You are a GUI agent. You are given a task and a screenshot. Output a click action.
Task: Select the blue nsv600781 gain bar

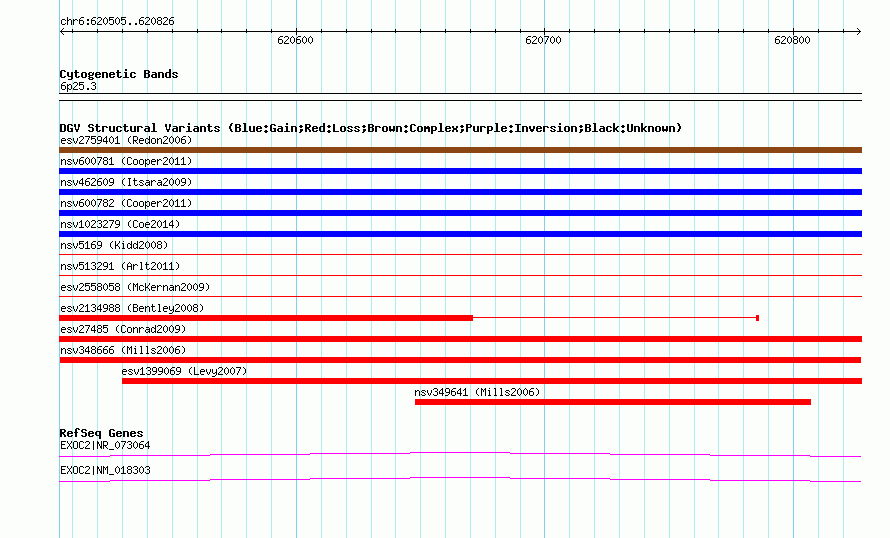click(x=460, y=171)
